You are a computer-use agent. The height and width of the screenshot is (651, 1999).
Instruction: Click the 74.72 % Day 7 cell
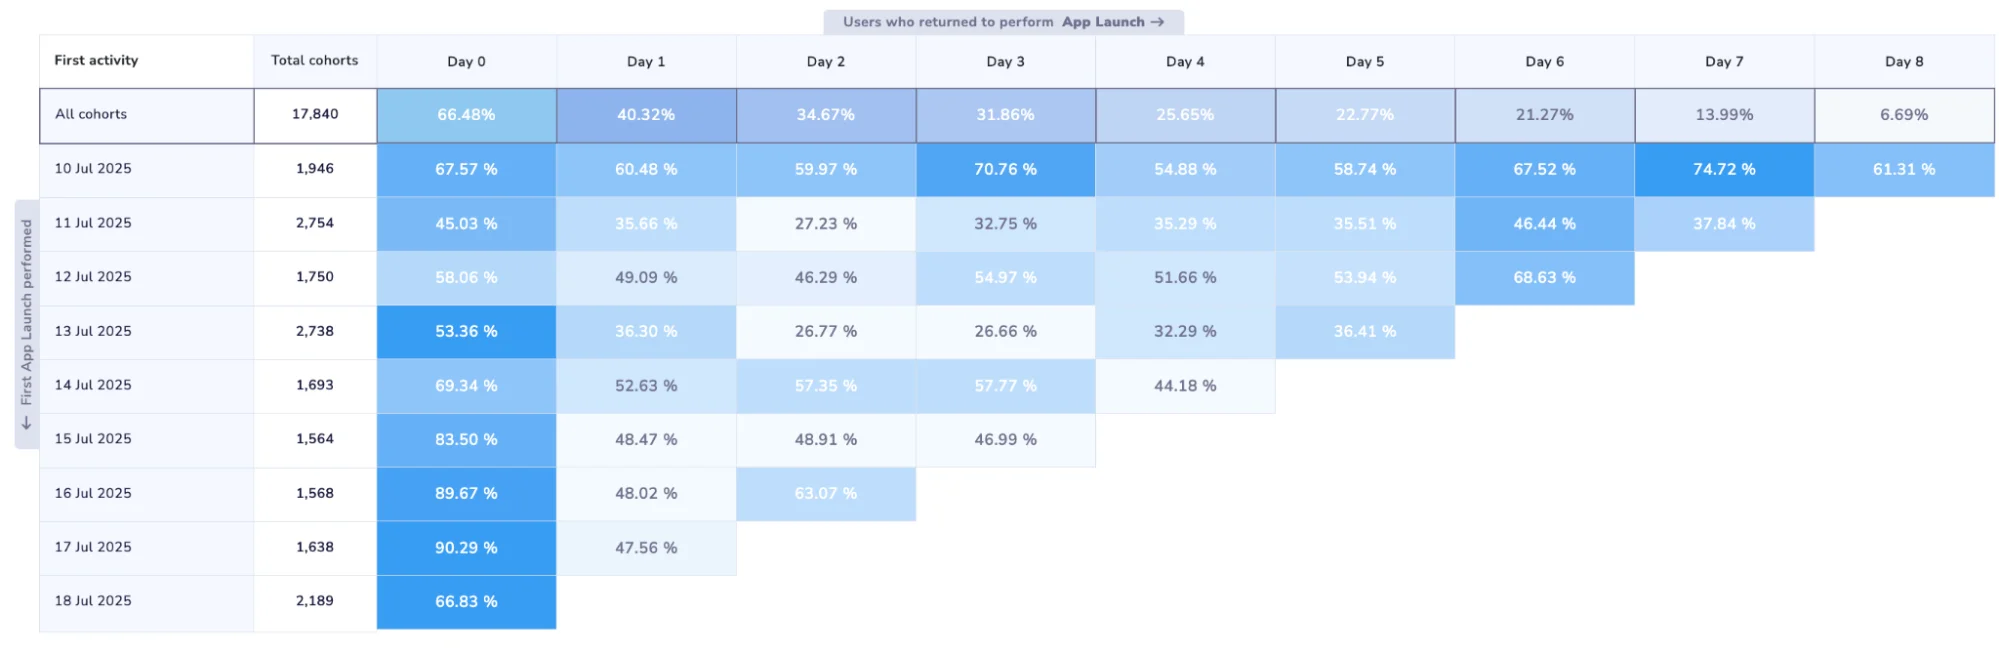point(1724,170)
